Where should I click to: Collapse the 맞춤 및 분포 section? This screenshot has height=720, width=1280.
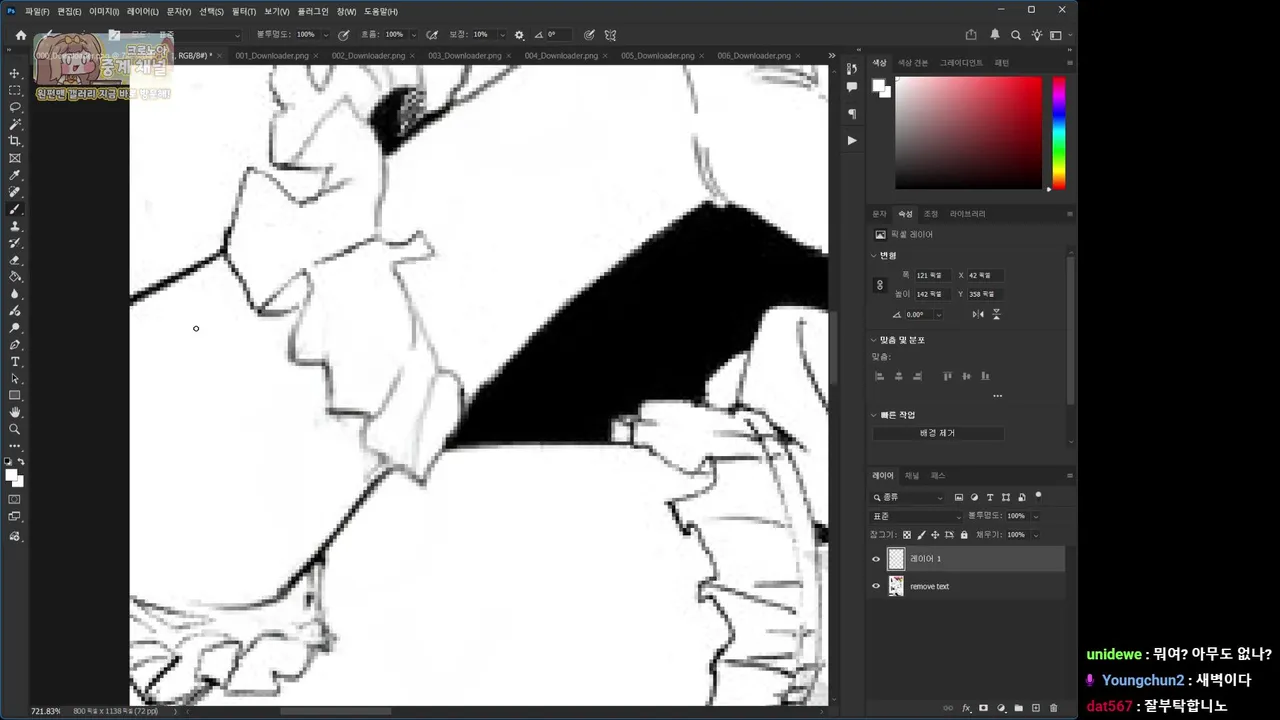click(873, 340)
